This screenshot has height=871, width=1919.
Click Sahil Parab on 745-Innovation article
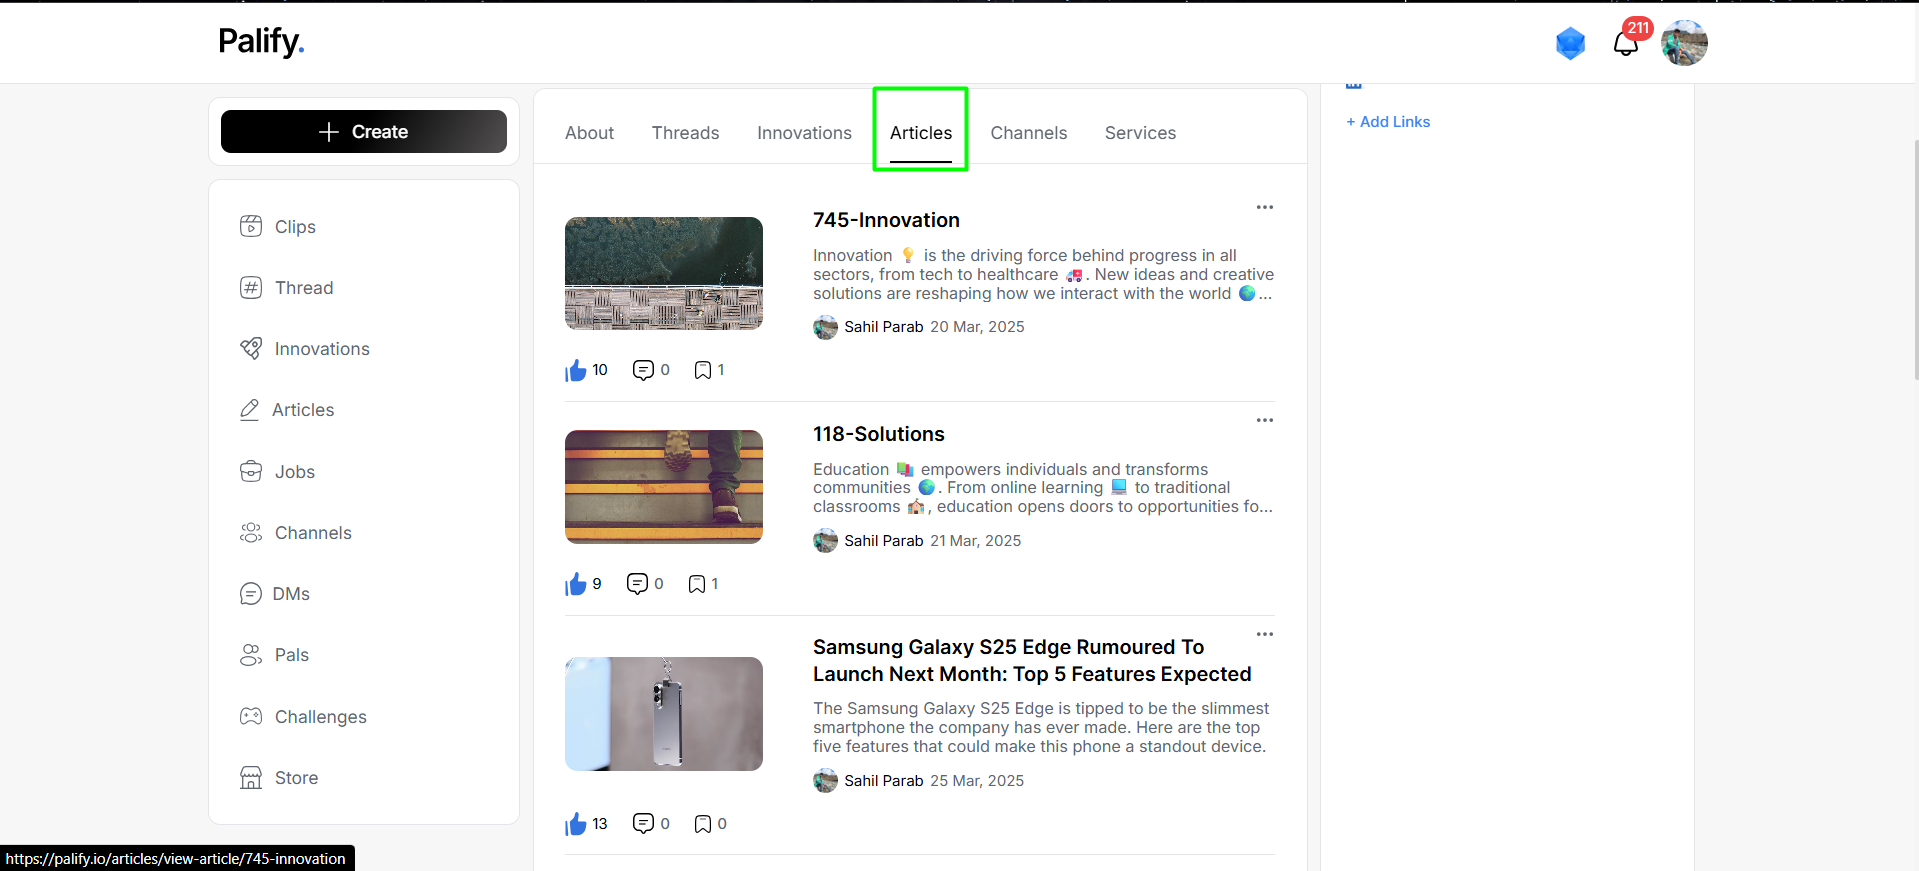[x=884, y=327]
